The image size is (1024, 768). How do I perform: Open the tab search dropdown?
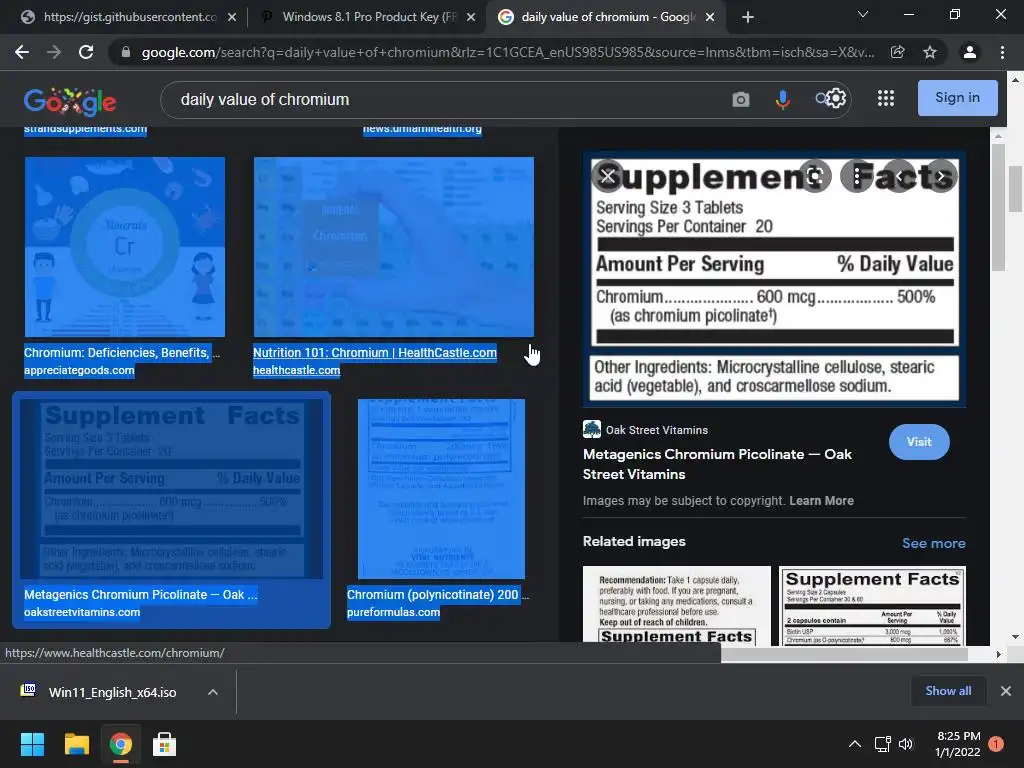tap(863, 14)
